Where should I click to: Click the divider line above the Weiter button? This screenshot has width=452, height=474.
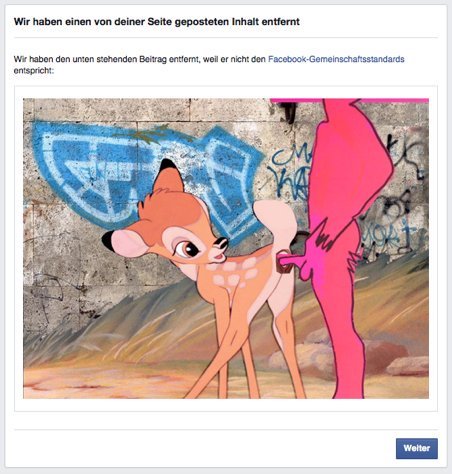coord(226,429)
